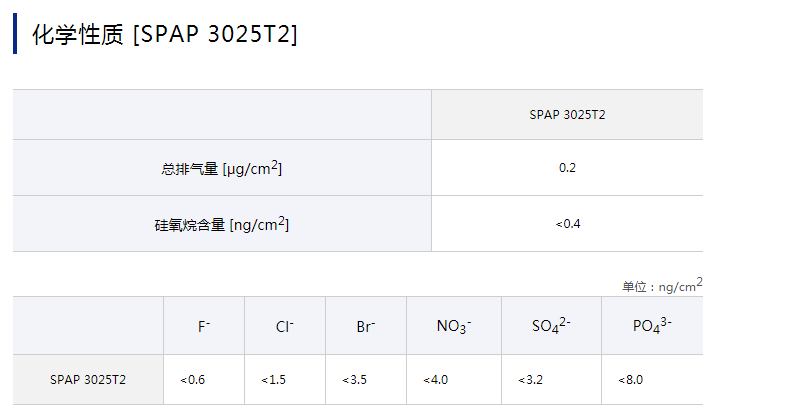The height and width of the screenshot is (411, 804).
Task: Select the 硅氧烷含量 row label
Action: coord(215,224)
